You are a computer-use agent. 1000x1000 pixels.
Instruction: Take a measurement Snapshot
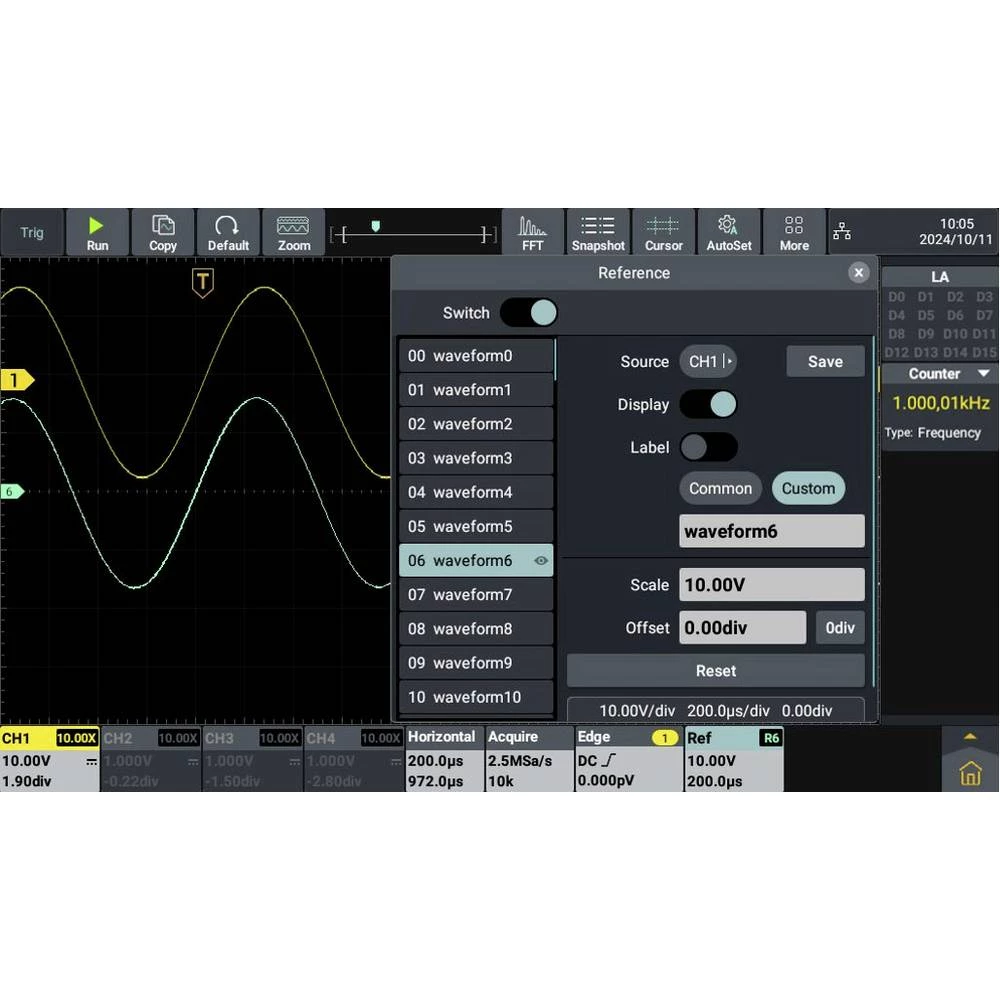coord(598,233)
